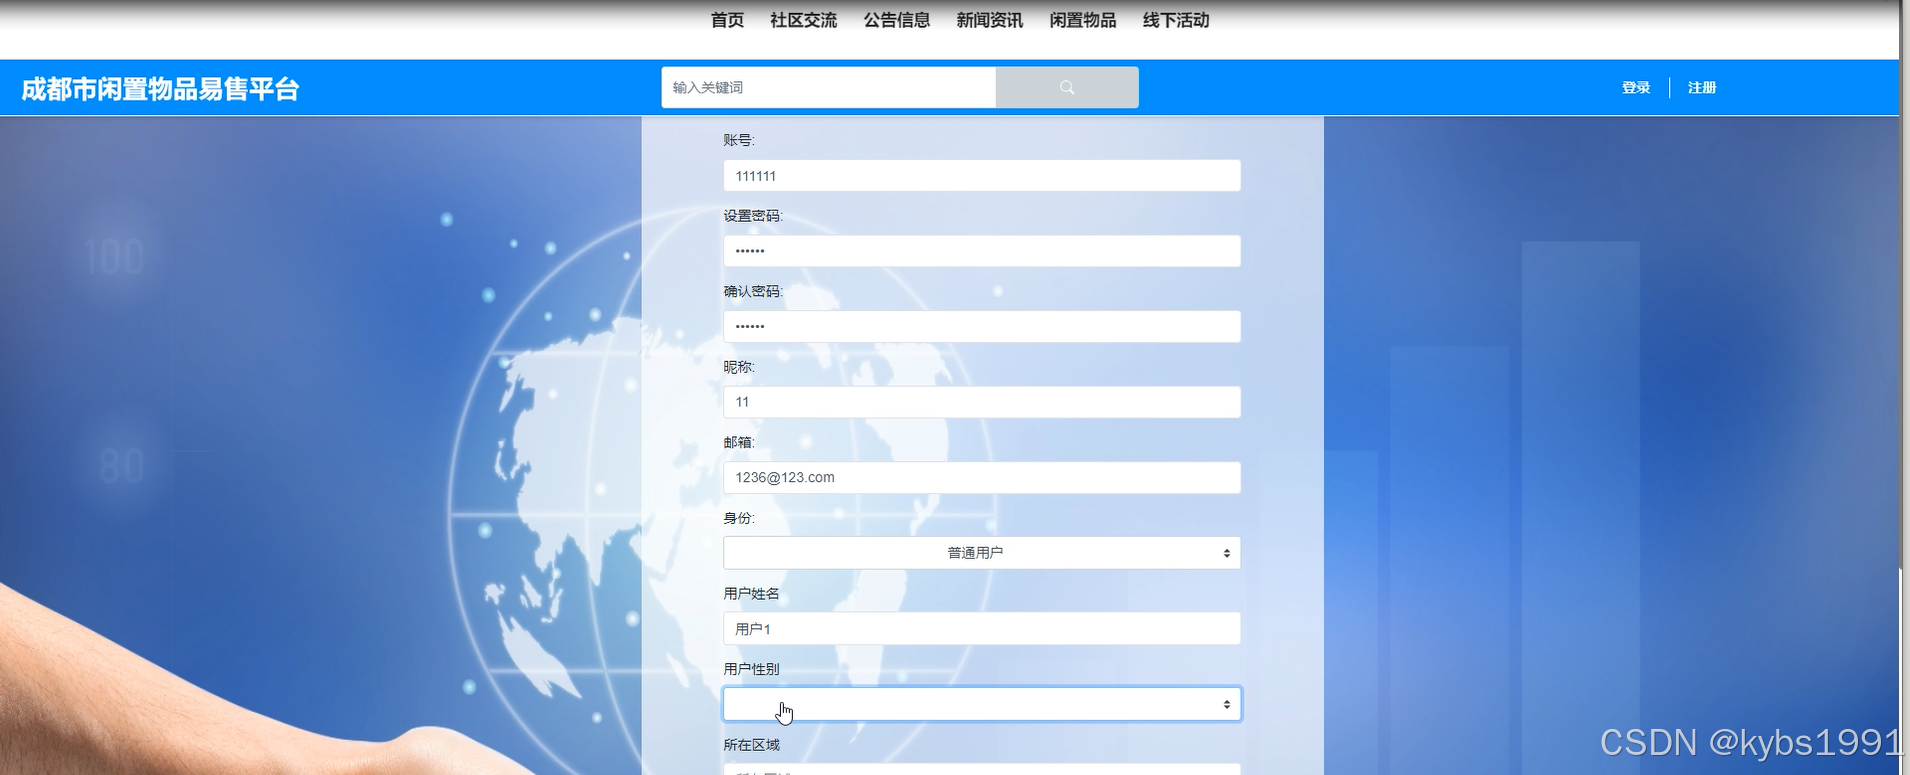Click the 成都市闲置物品易售平台 site title
This screenshot has height=775, width=1910.
coord(160,89)
